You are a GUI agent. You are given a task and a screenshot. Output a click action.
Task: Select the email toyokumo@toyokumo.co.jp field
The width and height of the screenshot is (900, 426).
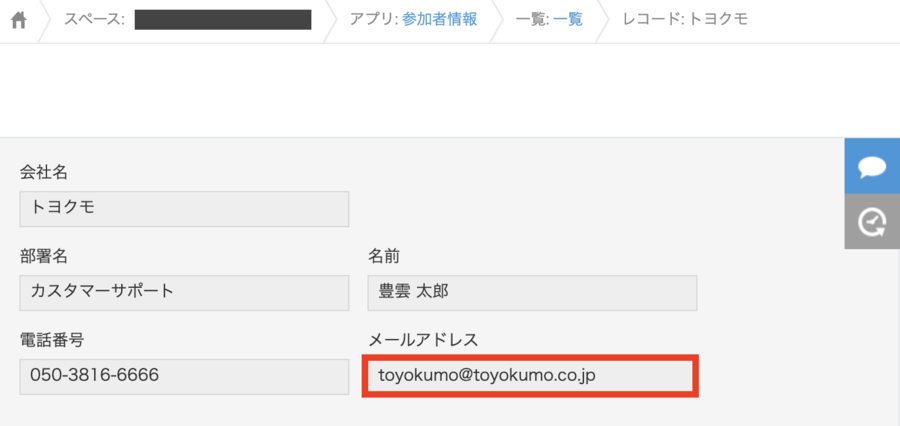(530, 376)
